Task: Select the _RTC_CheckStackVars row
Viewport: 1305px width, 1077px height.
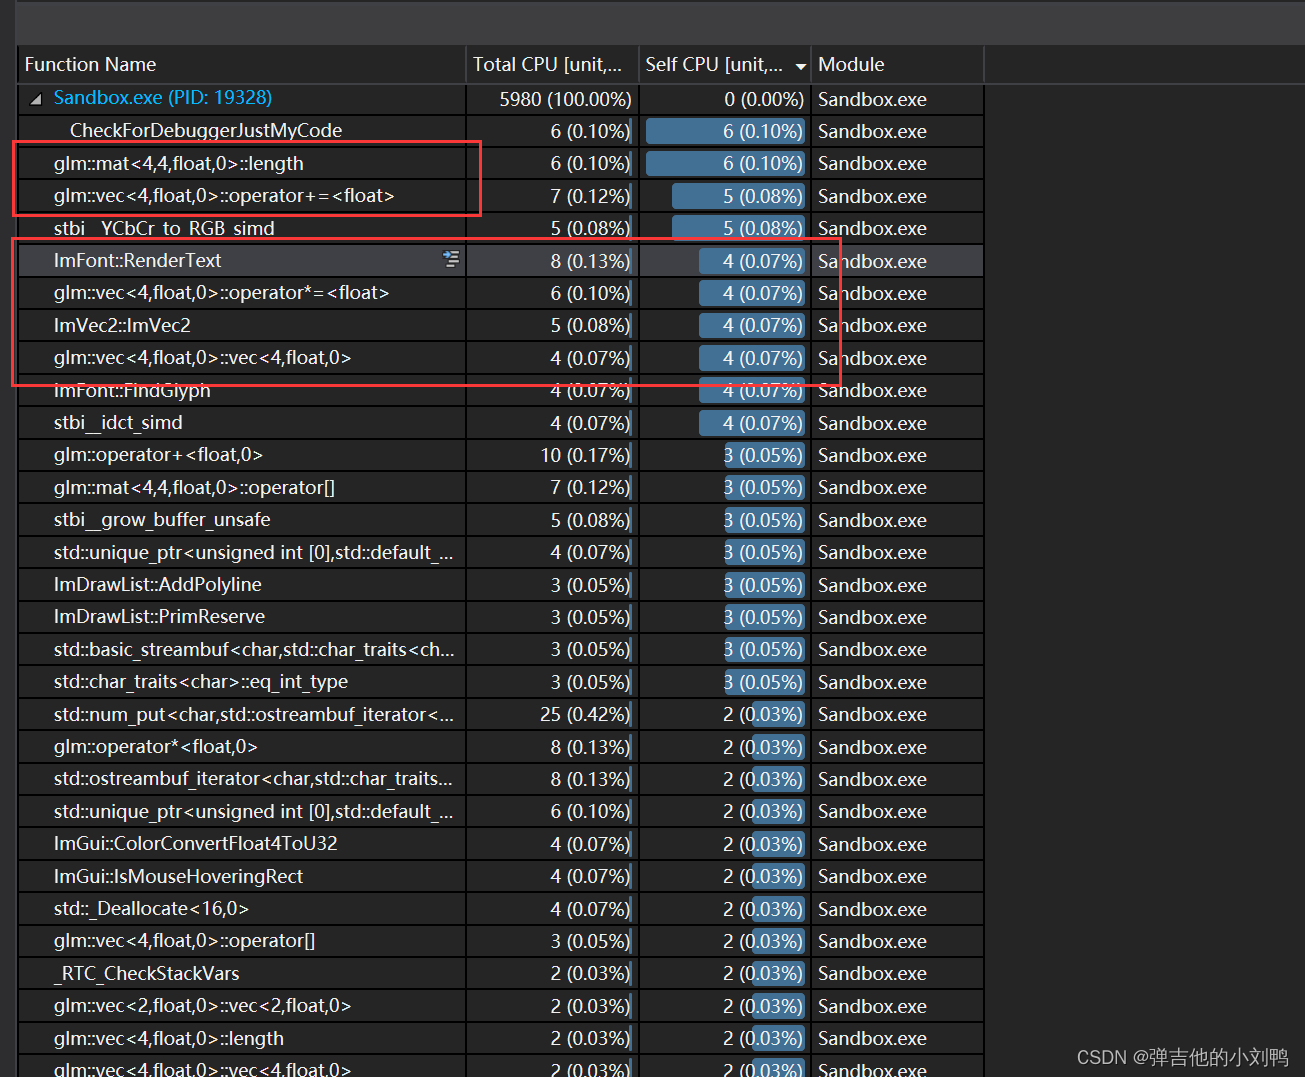Action: point(500,973)
